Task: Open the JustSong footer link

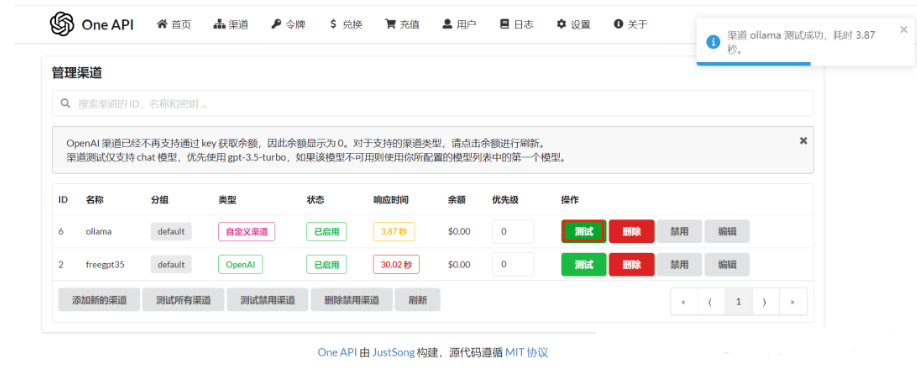Action: [394, 352]
